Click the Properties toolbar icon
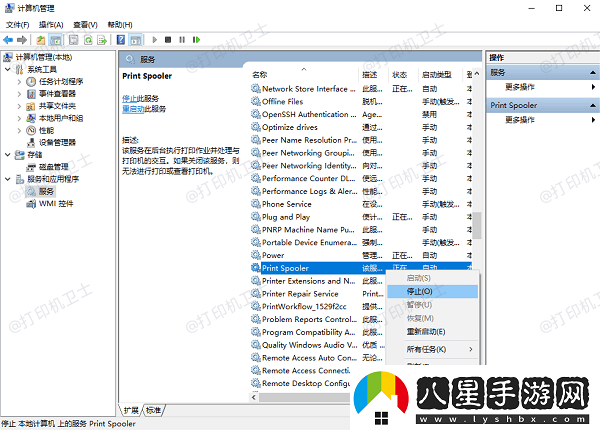Image resolution: width=600 pixels, height=430 pixels. [73, 39]
